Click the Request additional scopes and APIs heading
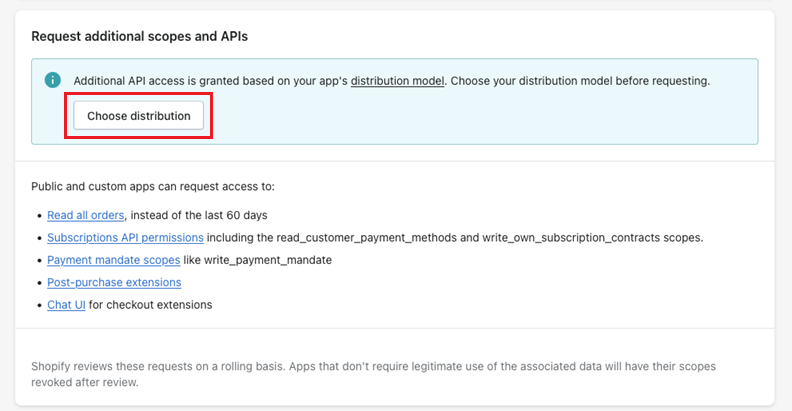 139,36
